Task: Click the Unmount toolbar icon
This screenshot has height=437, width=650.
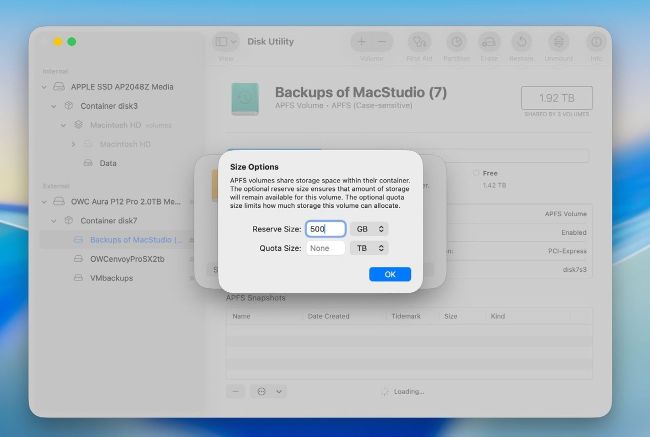Action: pos(559,43)
